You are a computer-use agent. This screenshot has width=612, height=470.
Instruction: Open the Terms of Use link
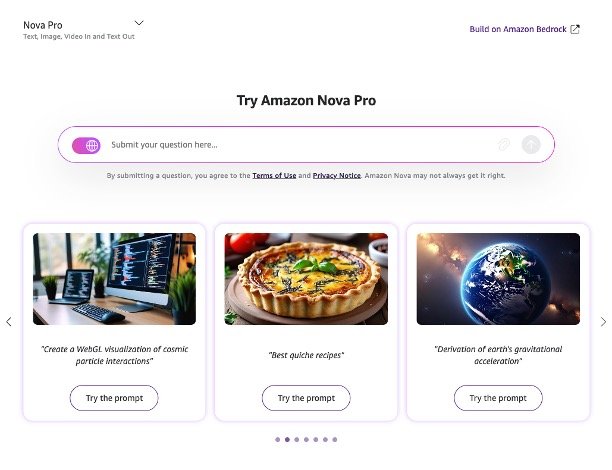(x=274, y=176)
